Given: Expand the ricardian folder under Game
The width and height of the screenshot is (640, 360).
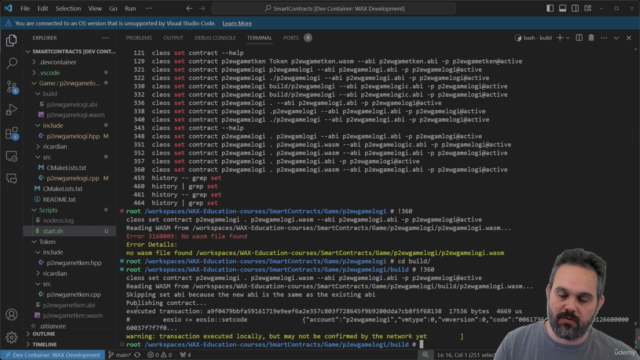Looking at the screenshot, I should (70, 147).
